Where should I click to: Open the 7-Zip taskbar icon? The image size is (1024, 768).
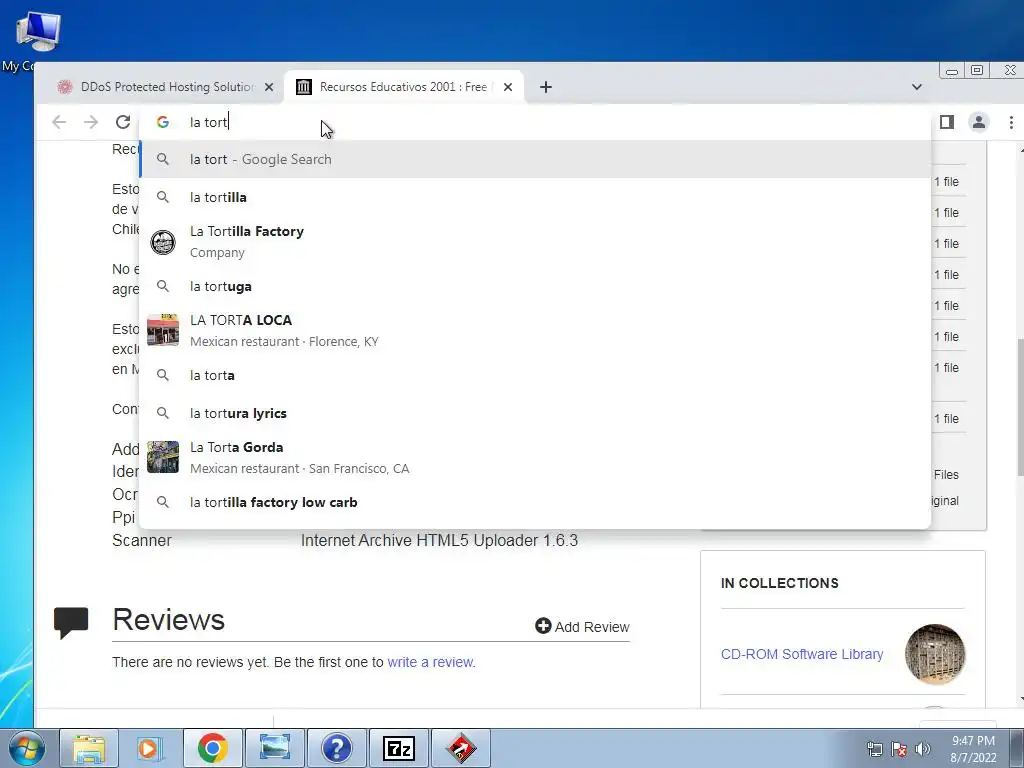[399, 748]
